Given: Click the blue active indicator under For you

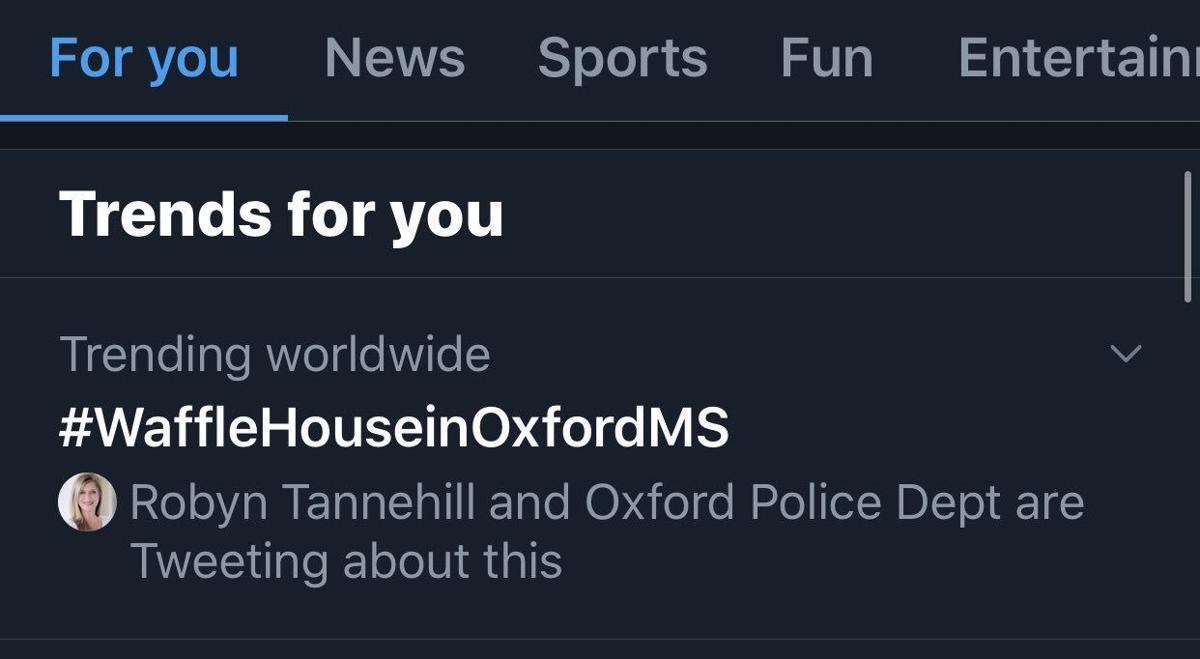Looking at the screenshot, I should click(x=144, y=117).
